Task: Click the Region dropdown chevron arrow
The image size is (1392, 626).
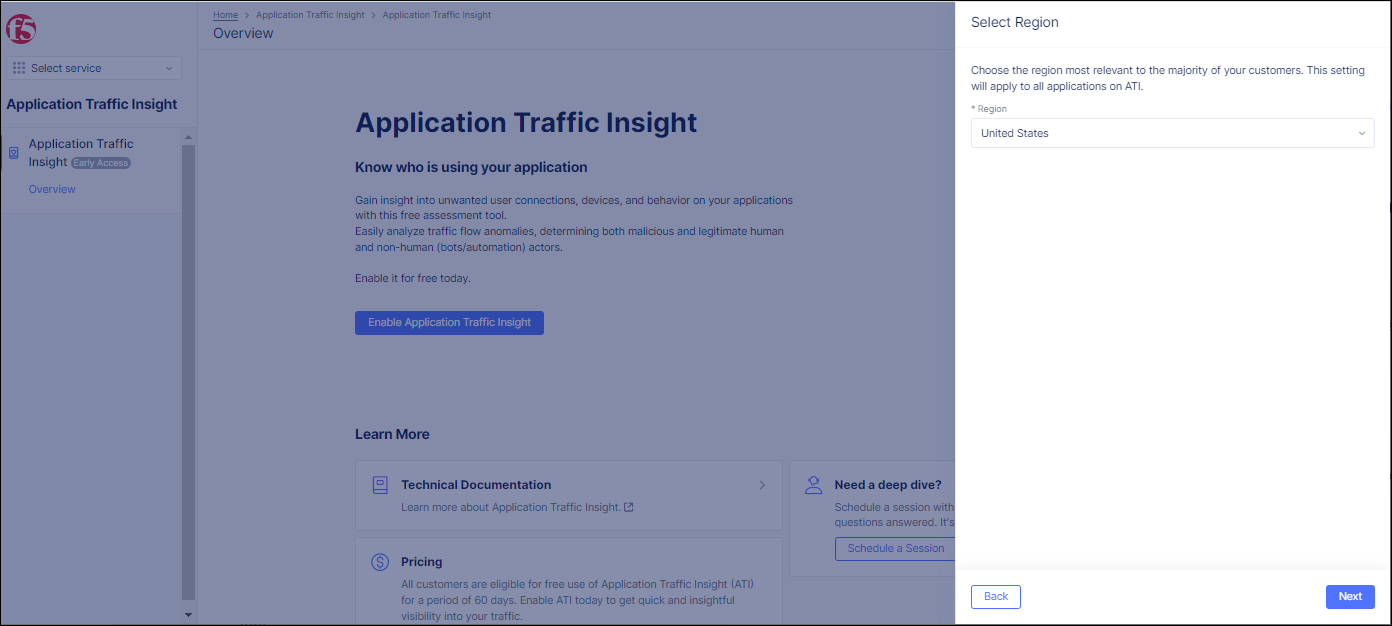Action: point(1361,134)
